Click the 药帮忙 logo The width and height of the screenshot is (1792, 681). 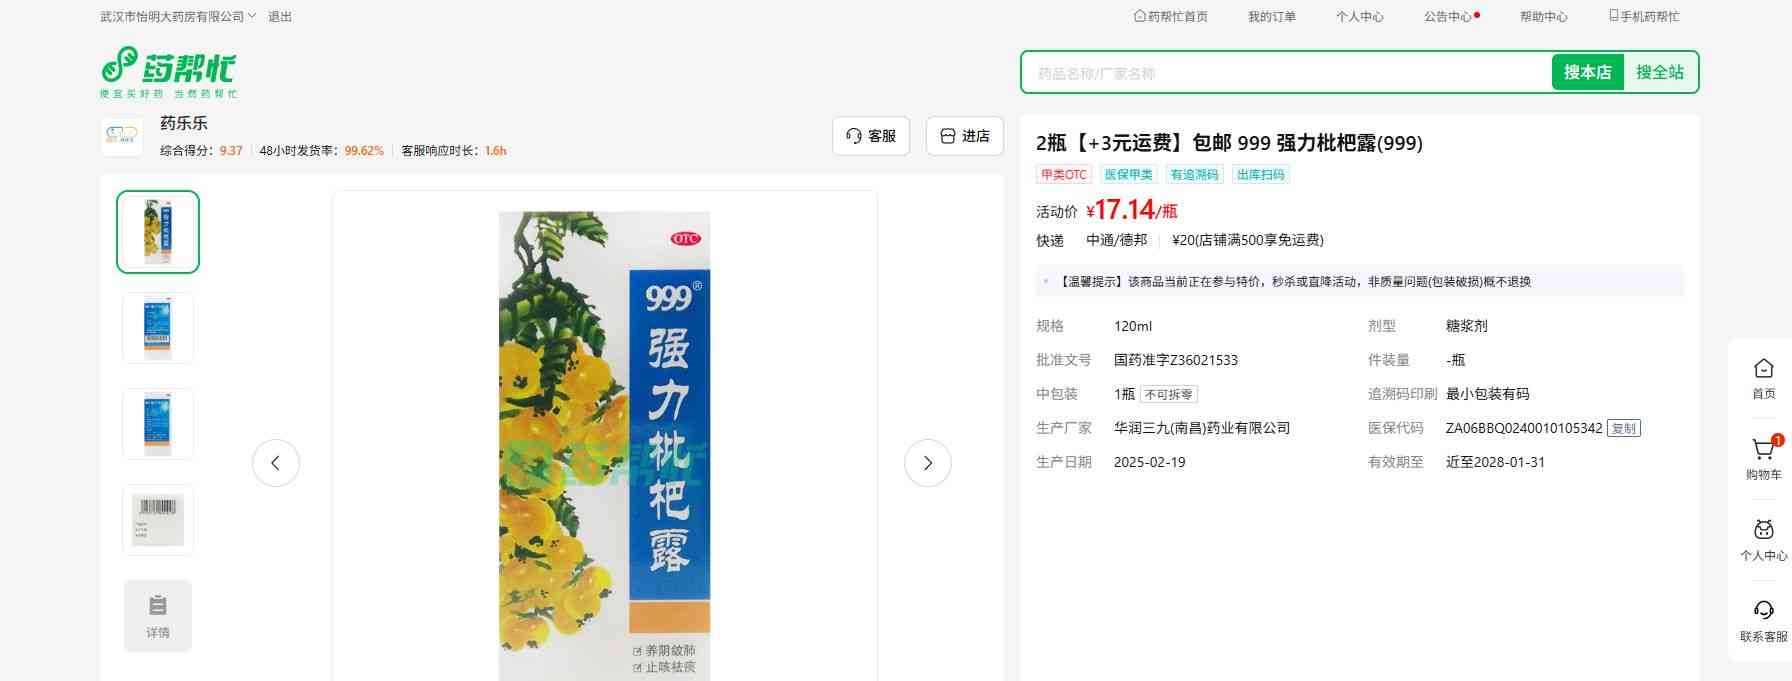tap(169, 72)
